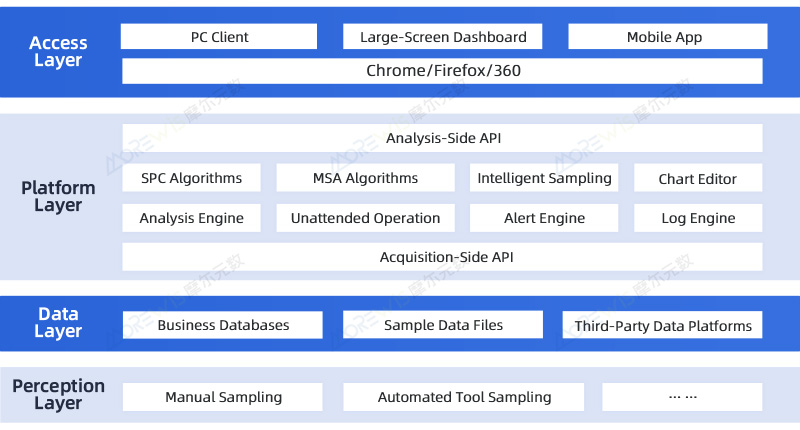Image resolution: width=800 pixels, height=430 pixels.
Task: Select the Log Engine block
Action: pos(697,218)
